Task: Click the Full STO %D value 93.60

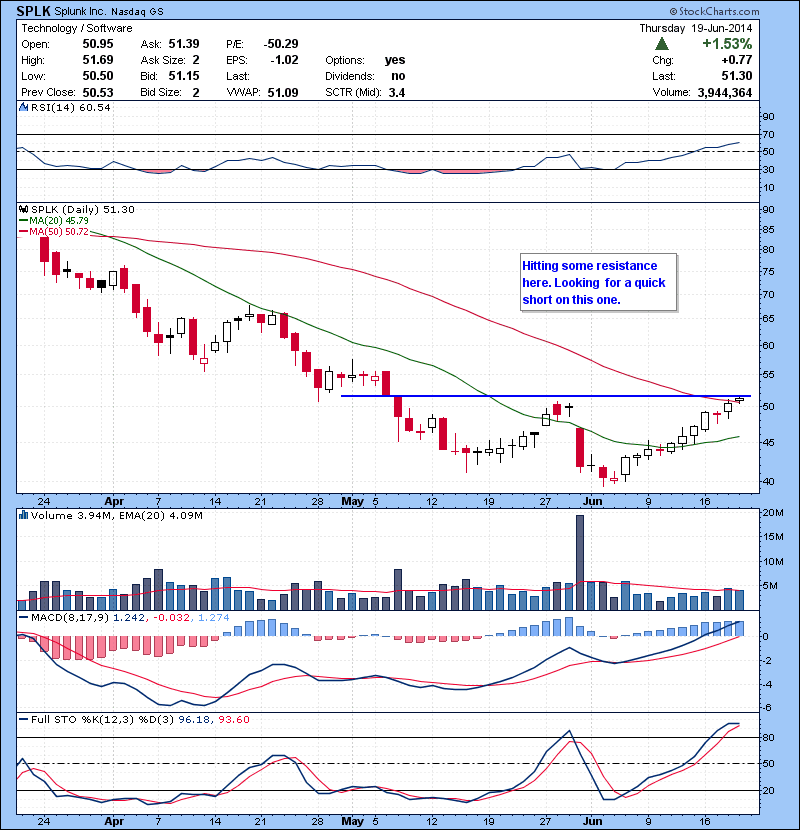Action: pos(233,719)
